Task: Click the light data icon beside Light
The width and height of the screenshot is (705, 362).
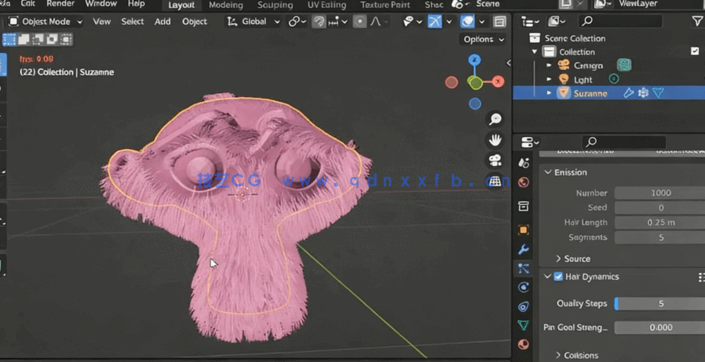Action: (x=614, y=79)
